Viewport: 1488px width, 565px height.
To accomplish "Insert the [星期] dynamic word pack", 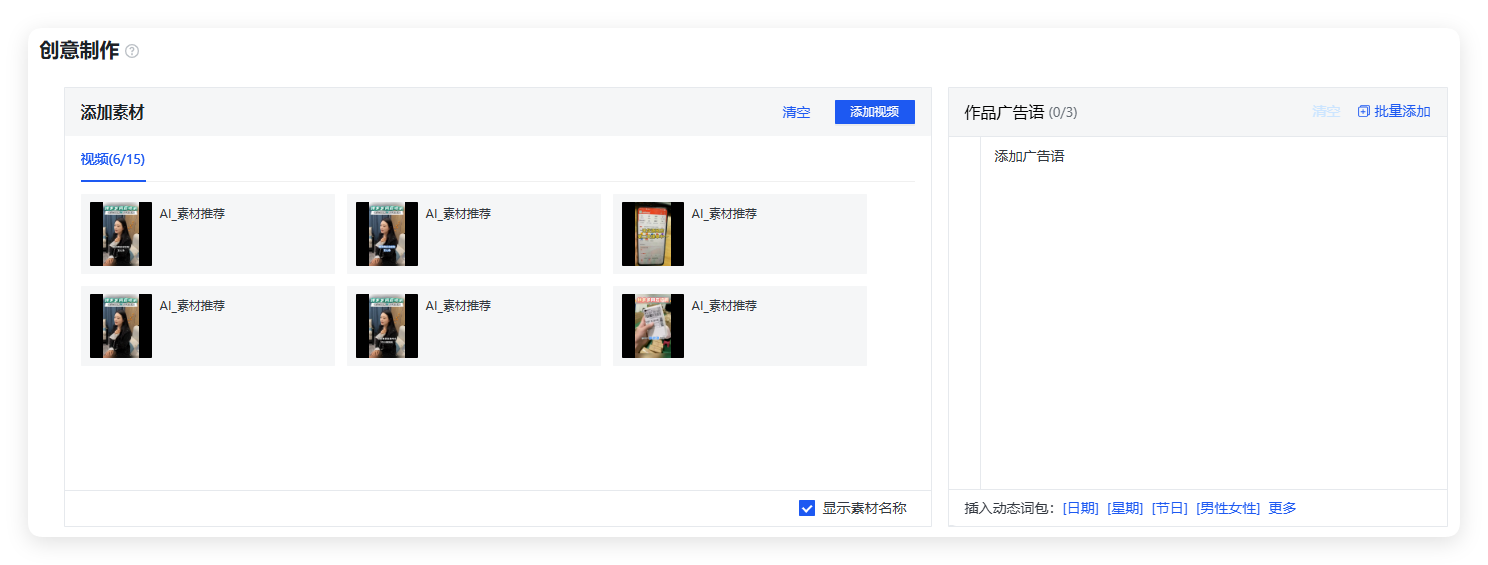I will [x=1124, y=508].
